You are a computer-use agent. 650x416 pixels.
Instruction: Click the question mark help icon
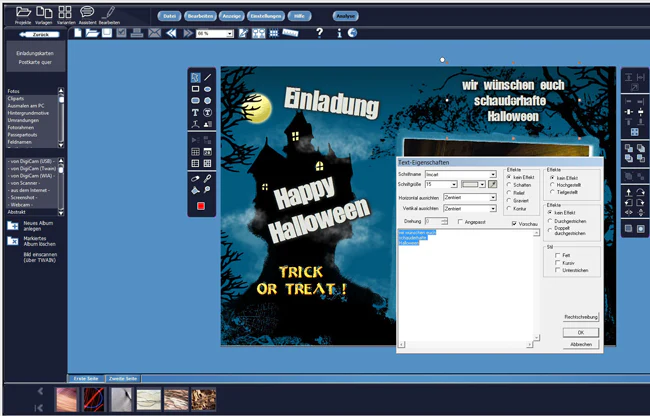click(319, 33)
